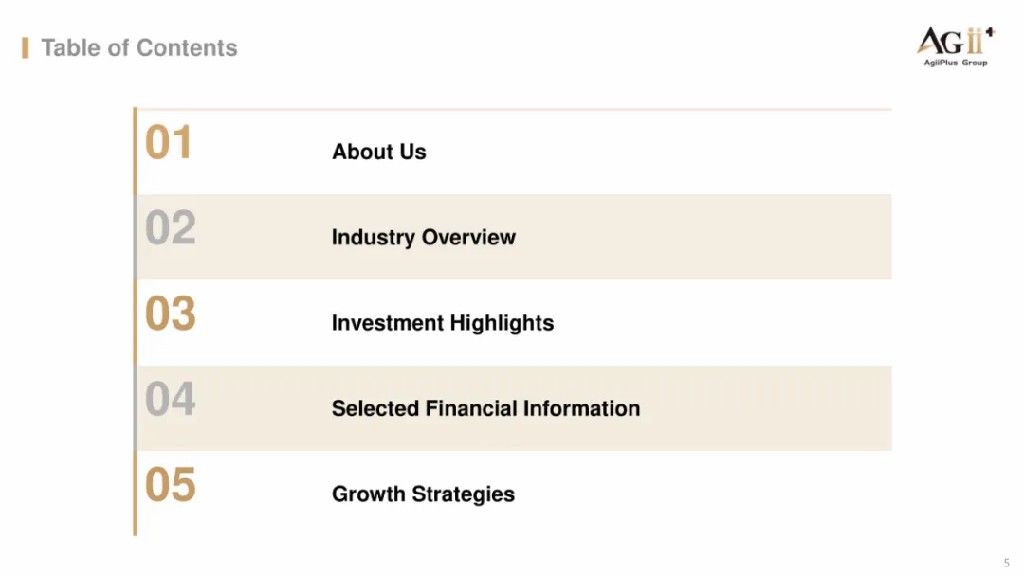The height and width of the screenshot is (575, 1024).
Task: Select the gold 05 number
Action: coord(170,485)
